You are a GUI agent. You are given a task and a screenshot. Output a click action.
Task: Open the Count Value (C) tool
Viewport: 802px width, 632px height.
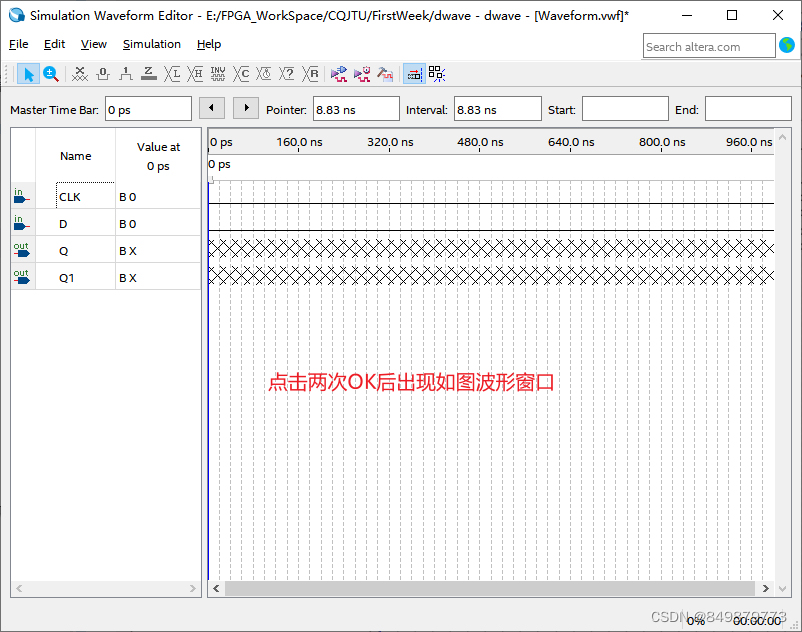(x=241, y=75)
